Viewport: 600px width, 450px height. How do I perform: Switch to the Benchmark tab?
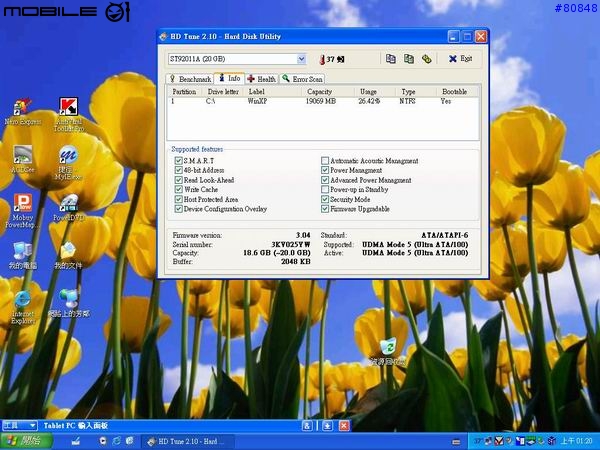pyautogui.click(x=191, y=79)
